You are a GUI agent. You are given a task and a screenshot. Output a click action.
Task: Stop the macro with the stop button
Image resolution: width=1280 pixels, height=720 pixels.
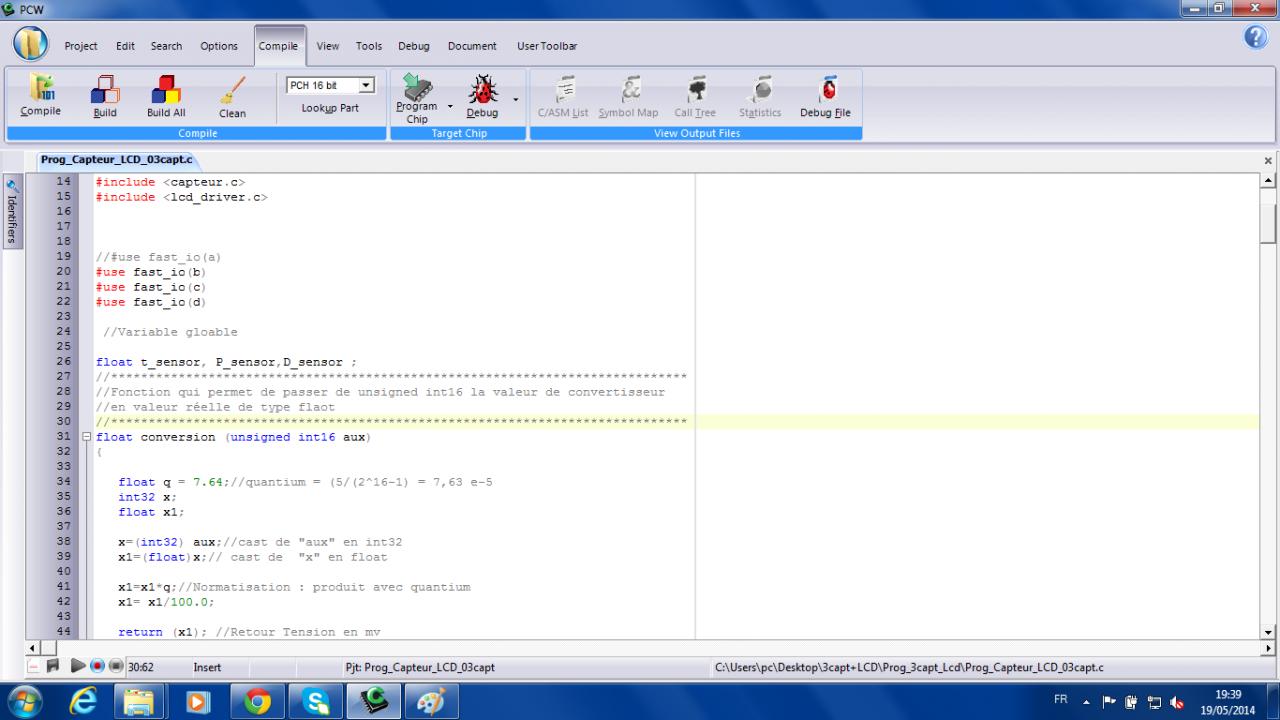(116, 666)
